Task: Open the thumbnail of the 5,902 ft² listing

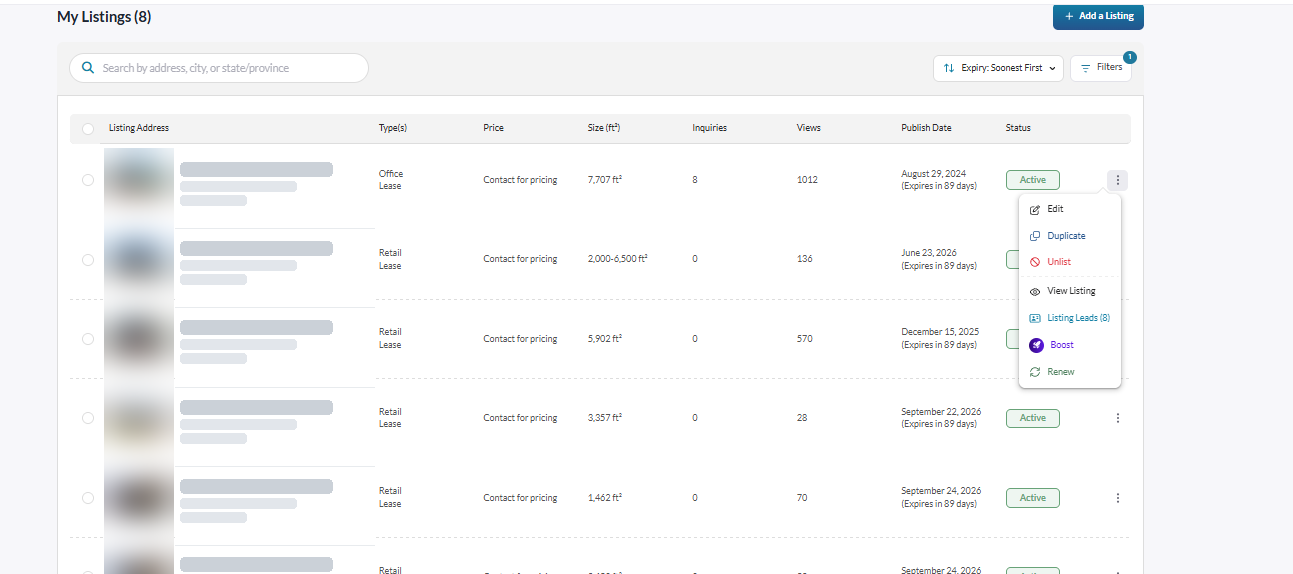Action: [x=139, y=339]
